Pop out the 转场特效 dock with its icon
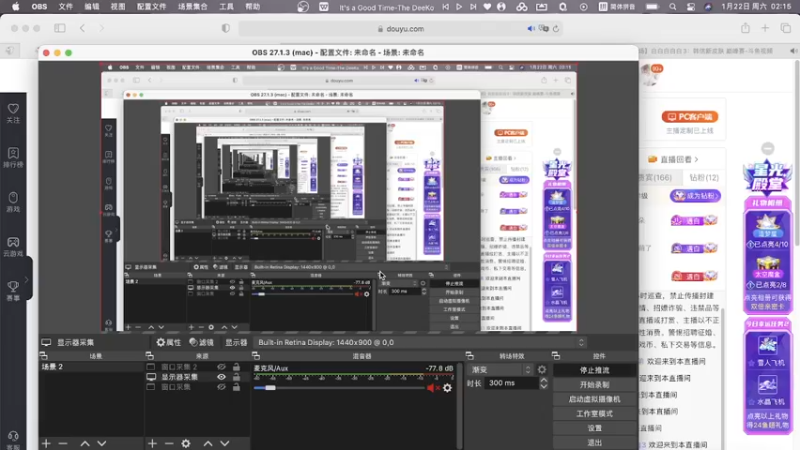Screen dimensions: 800x450 point(469,356)
